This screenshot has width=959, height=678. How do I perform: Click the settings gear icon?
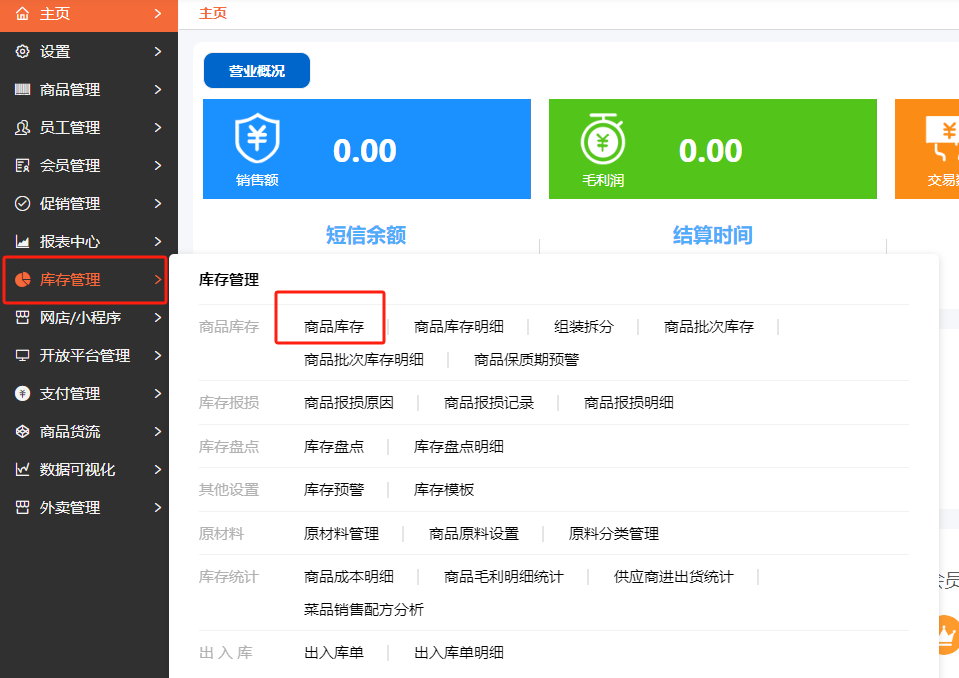tap(22, 52)
